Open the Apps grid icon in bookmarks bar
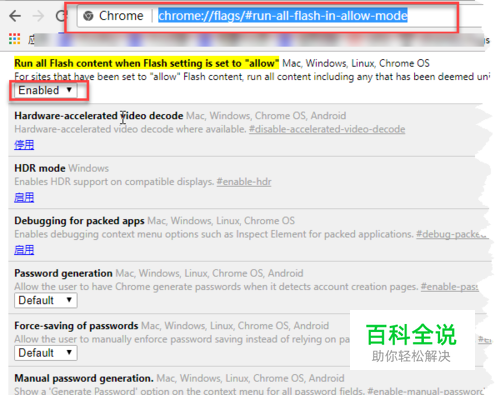This screenshot has height=395, width=500. coord(14,39)
